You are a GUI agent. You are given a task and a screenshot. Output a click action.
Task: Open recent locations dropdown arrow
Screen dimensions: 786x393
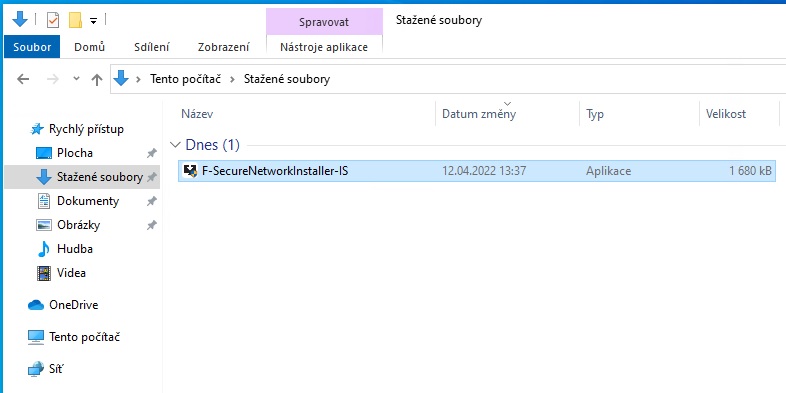point(76,79)
